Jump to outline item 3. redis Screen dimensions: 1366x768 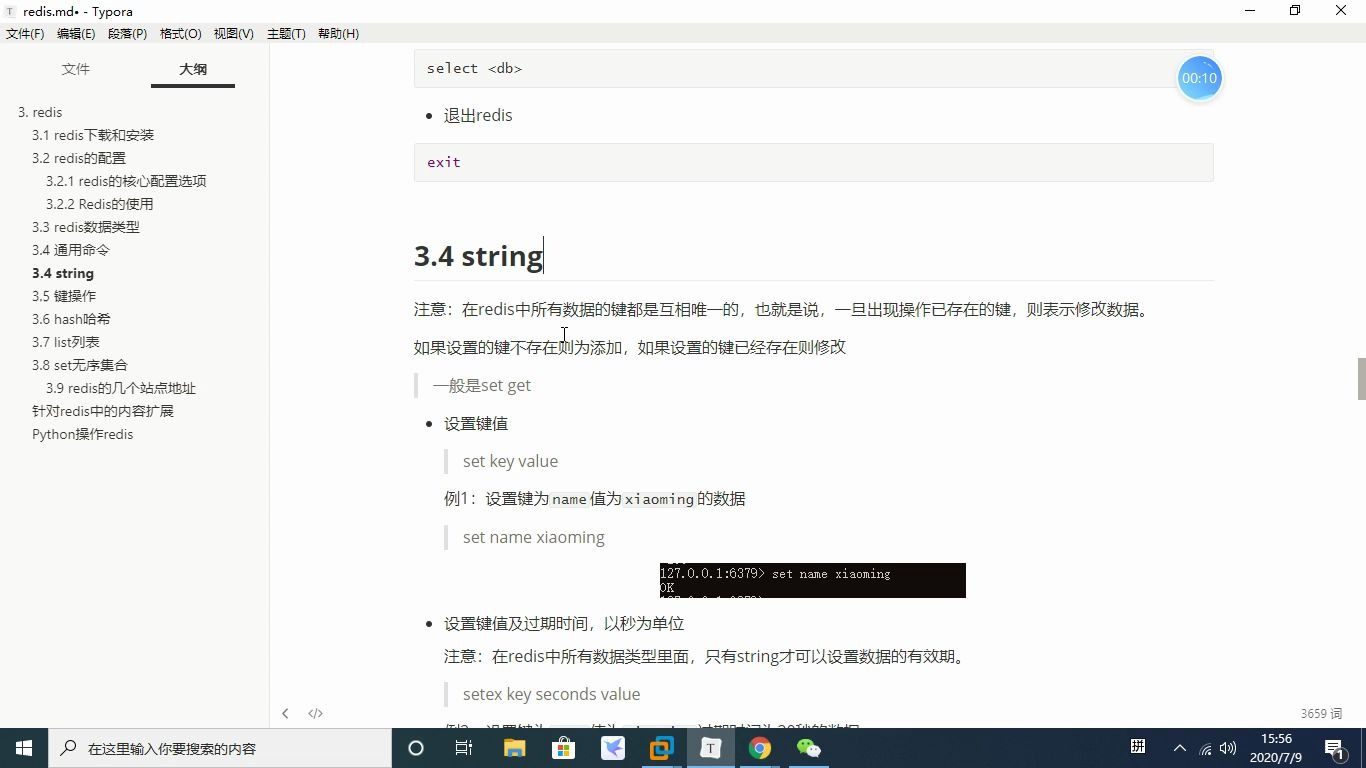(40, 112)
